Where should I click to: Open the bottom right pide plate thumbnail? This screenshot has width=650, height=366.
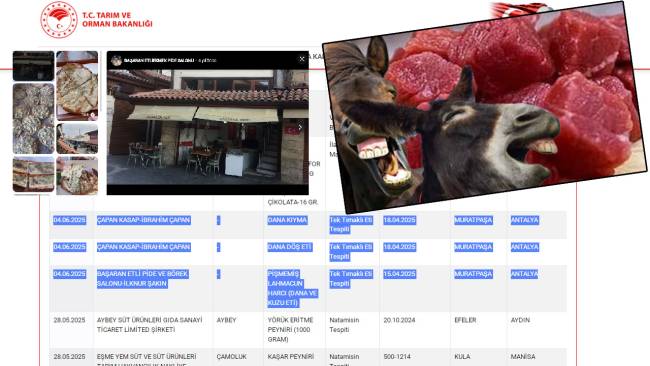click(77, 176)
